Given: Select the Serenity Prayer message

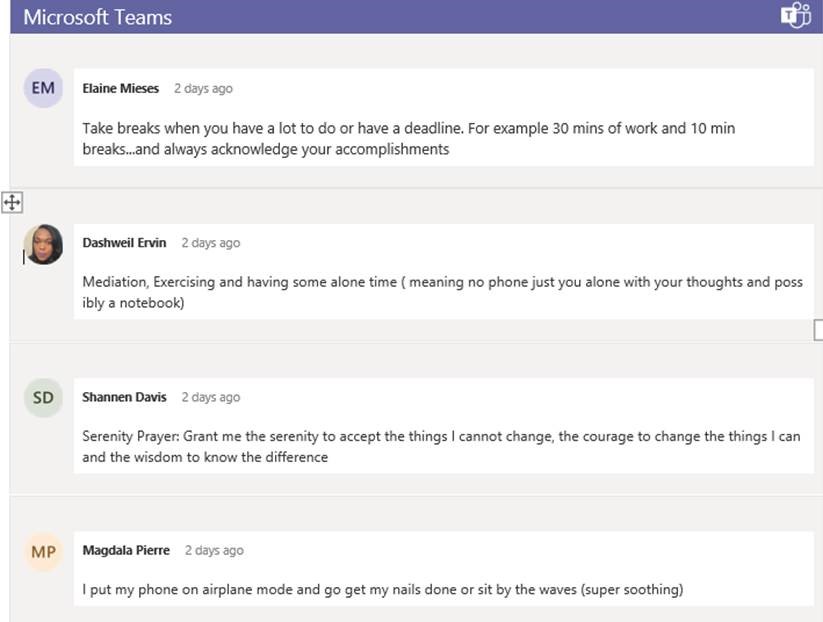Looking at the screenshot, I should 441,447.
